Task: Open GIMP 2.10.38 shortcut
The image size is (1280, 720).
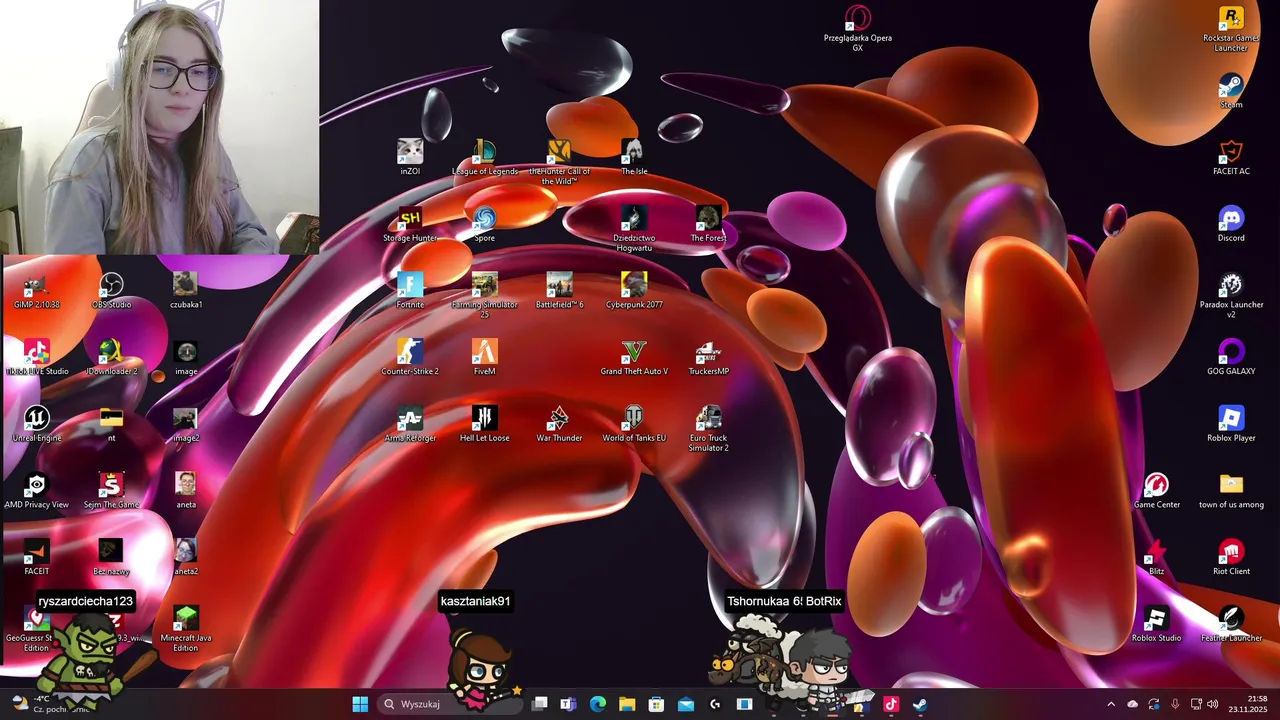Action: point(37,291)
